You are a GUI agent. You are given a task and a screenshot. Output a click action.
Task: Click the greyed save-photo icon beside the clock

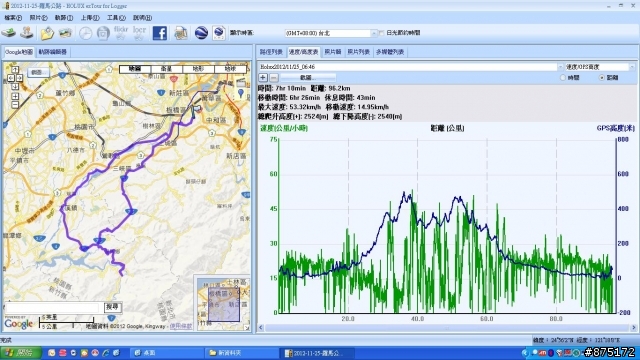coord(103,33)
